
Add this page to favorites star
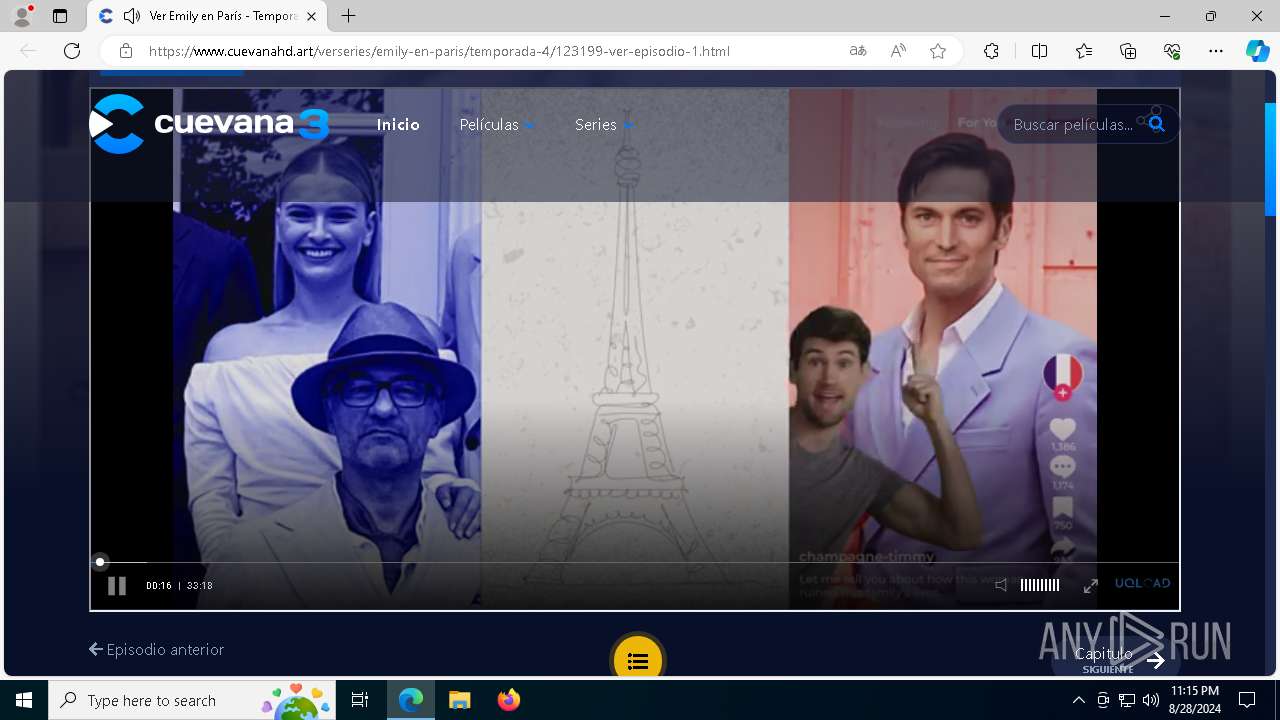[x=938, y=51]
